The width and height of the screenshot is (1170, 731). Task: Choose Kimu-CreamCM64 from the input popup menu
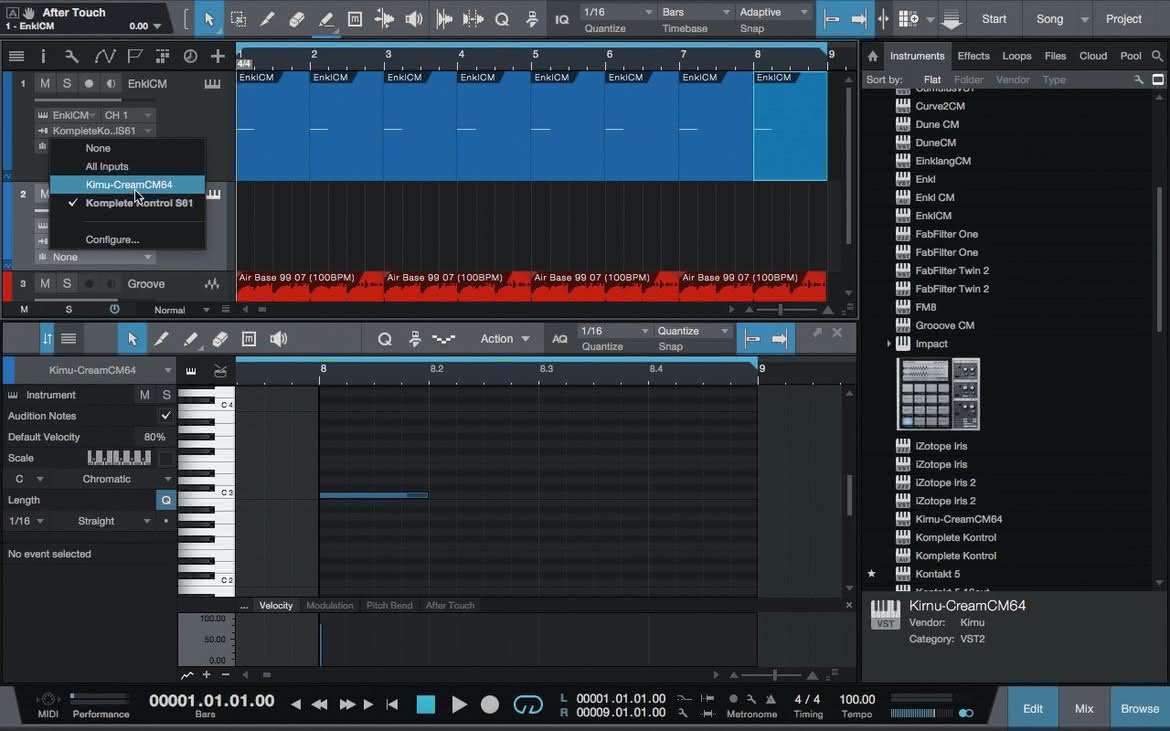128,184
